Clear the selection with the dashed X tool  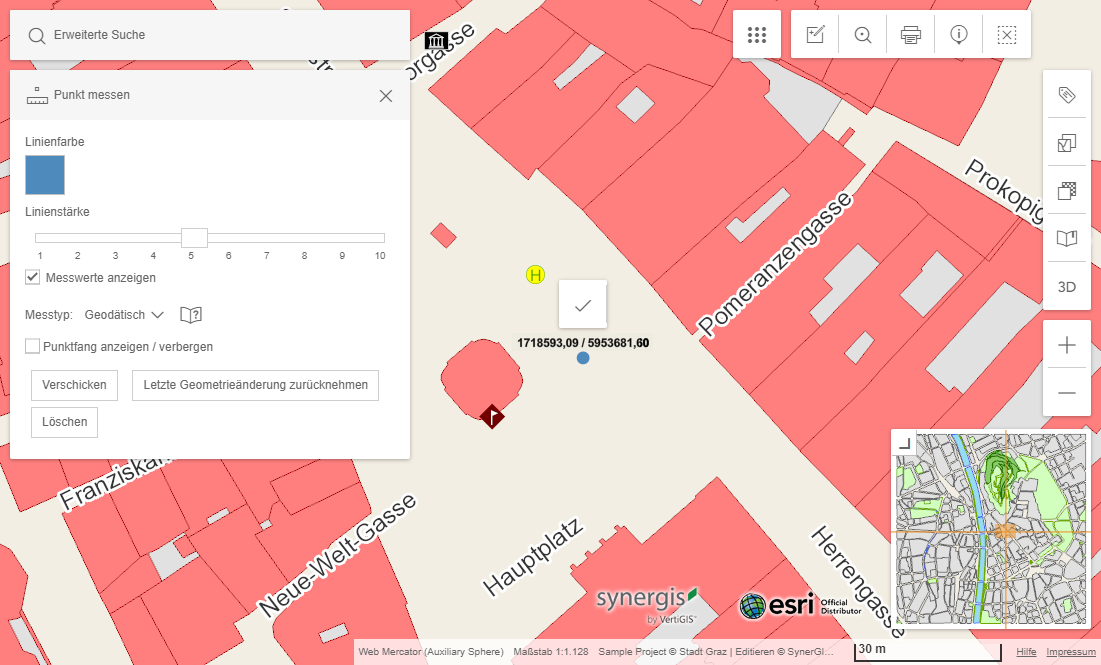1006,33
